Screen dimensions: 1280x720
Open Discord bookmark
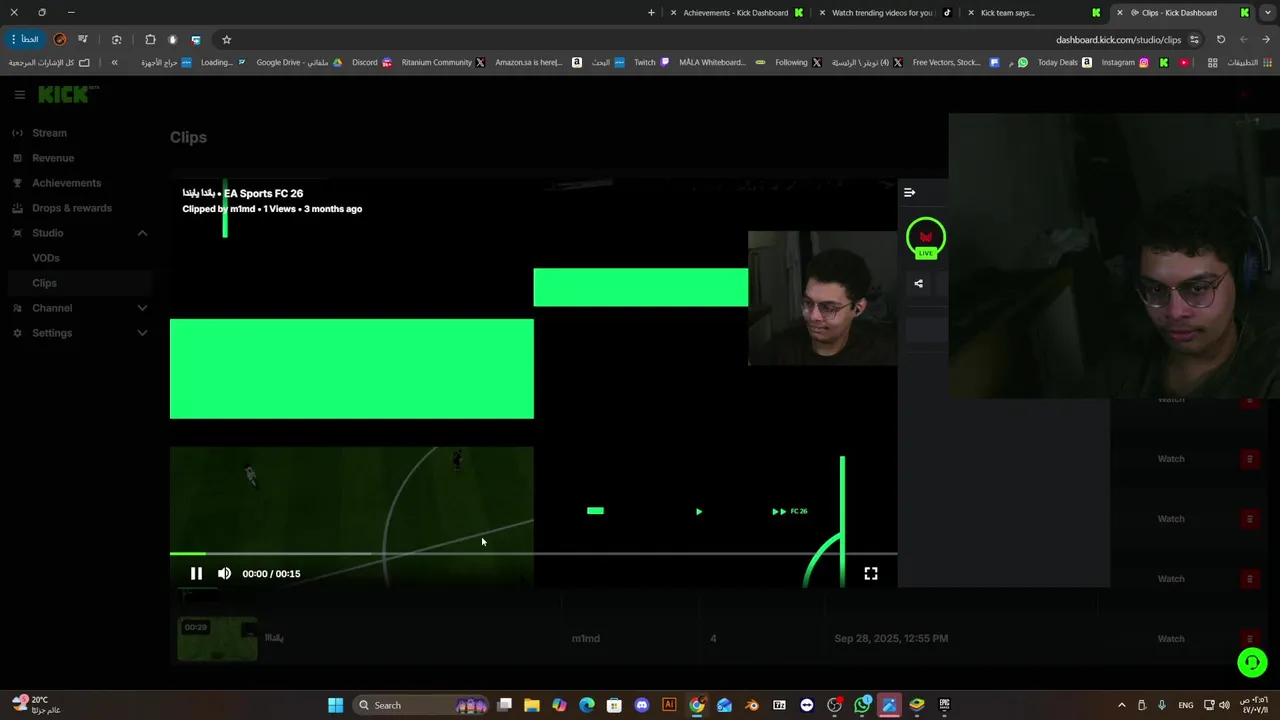[372, 62]
